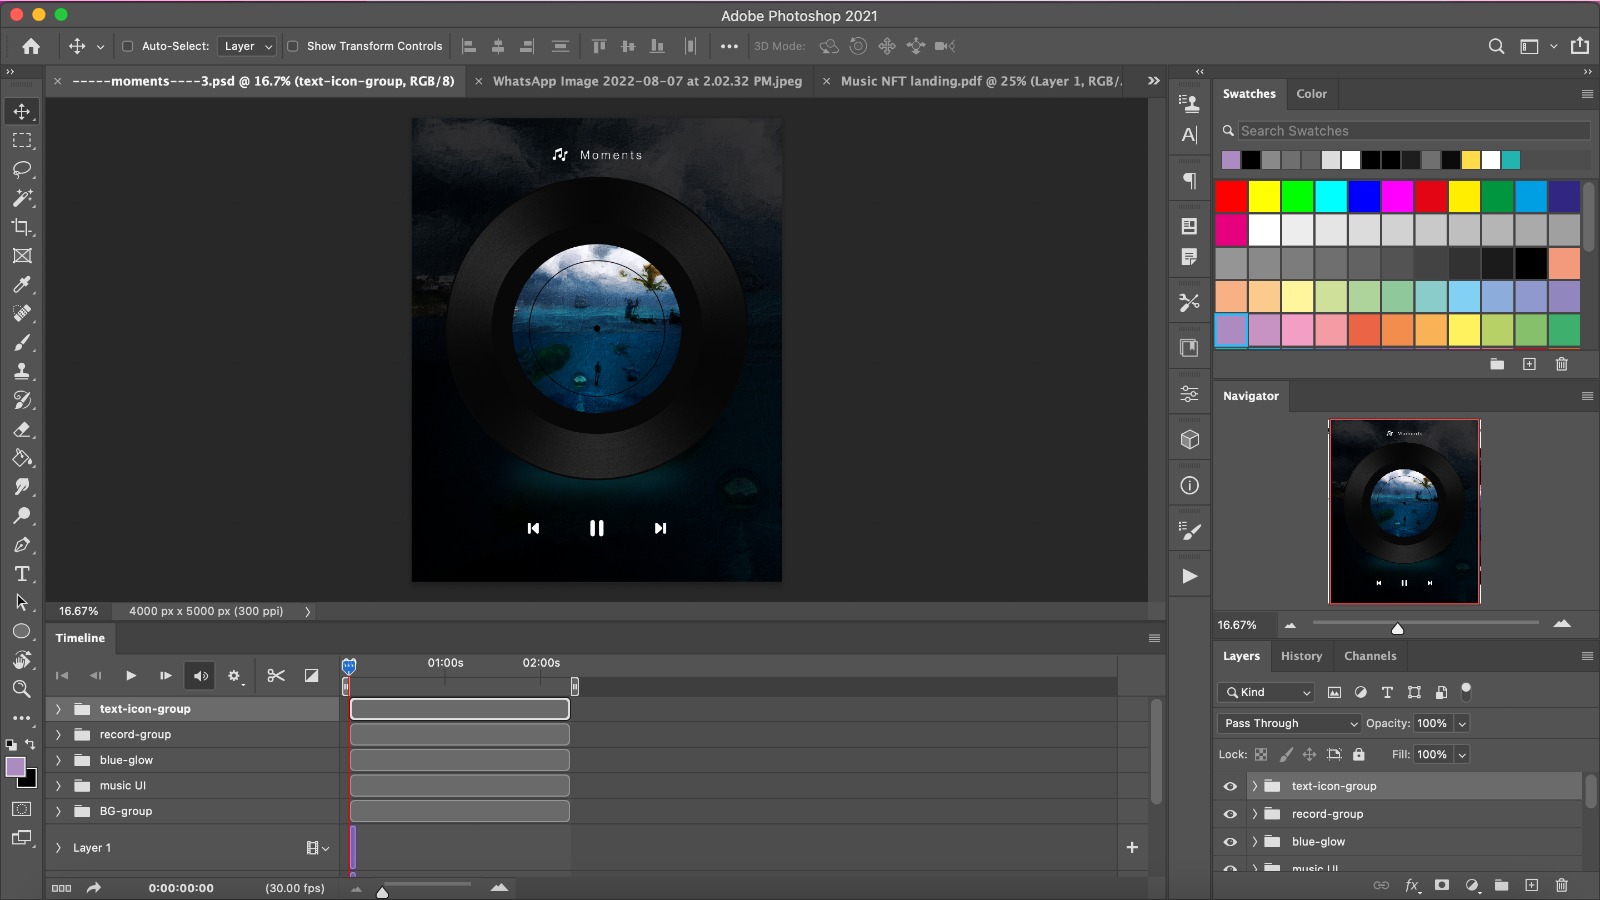1600x900 pixels.
Task: Create a new swatch
Action: 1529,364
